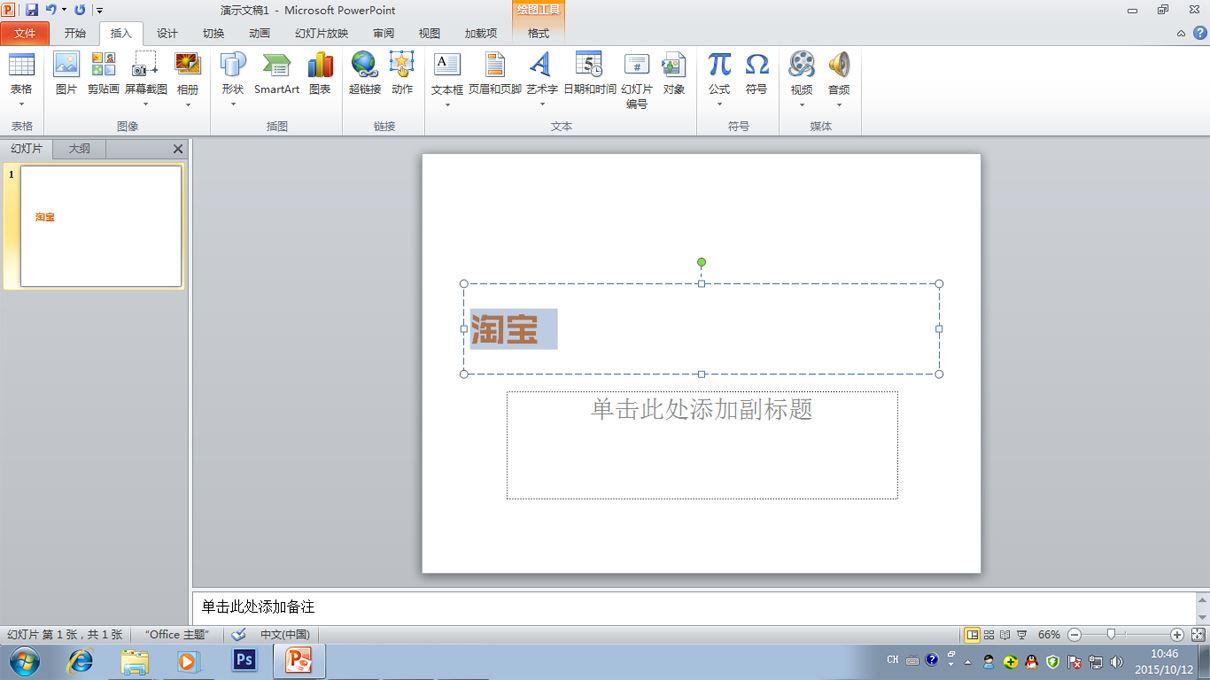
Task: Open the 幻灯片放映 Slide Show tab
Action: [322, 33]
